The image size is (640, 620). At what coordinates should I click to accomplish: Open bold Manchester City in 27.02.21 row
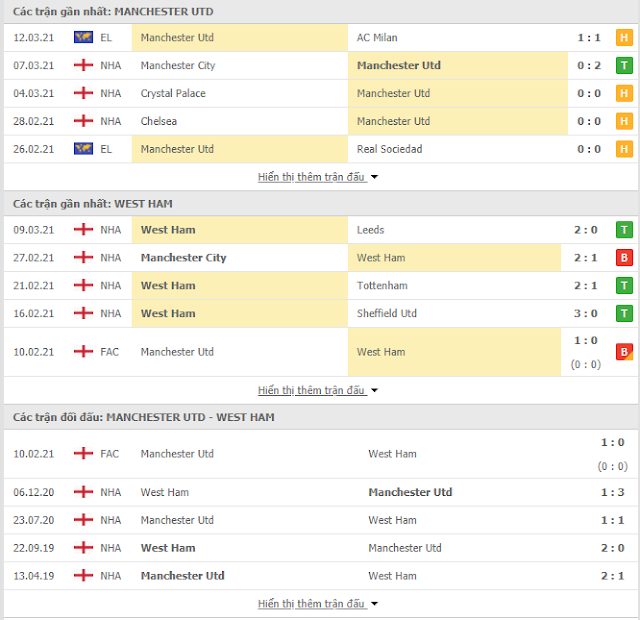[x=183, y=258]
